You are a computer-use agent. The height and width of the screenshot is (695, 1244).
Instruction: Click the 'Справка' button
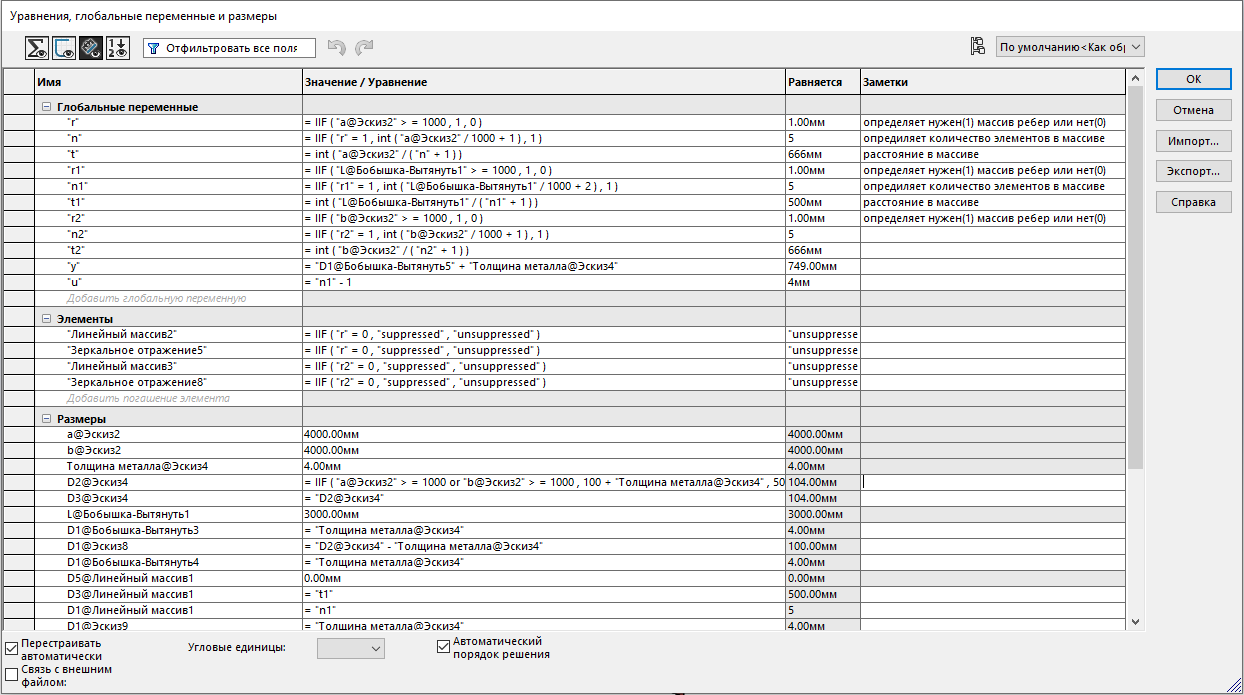[x=1193, y=202]
